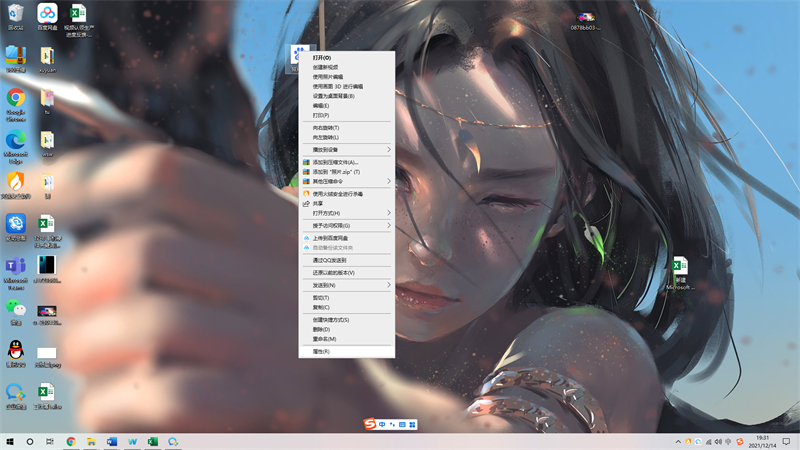
Task: Choose 共享 in the context menu
Action: coord(346,204)
